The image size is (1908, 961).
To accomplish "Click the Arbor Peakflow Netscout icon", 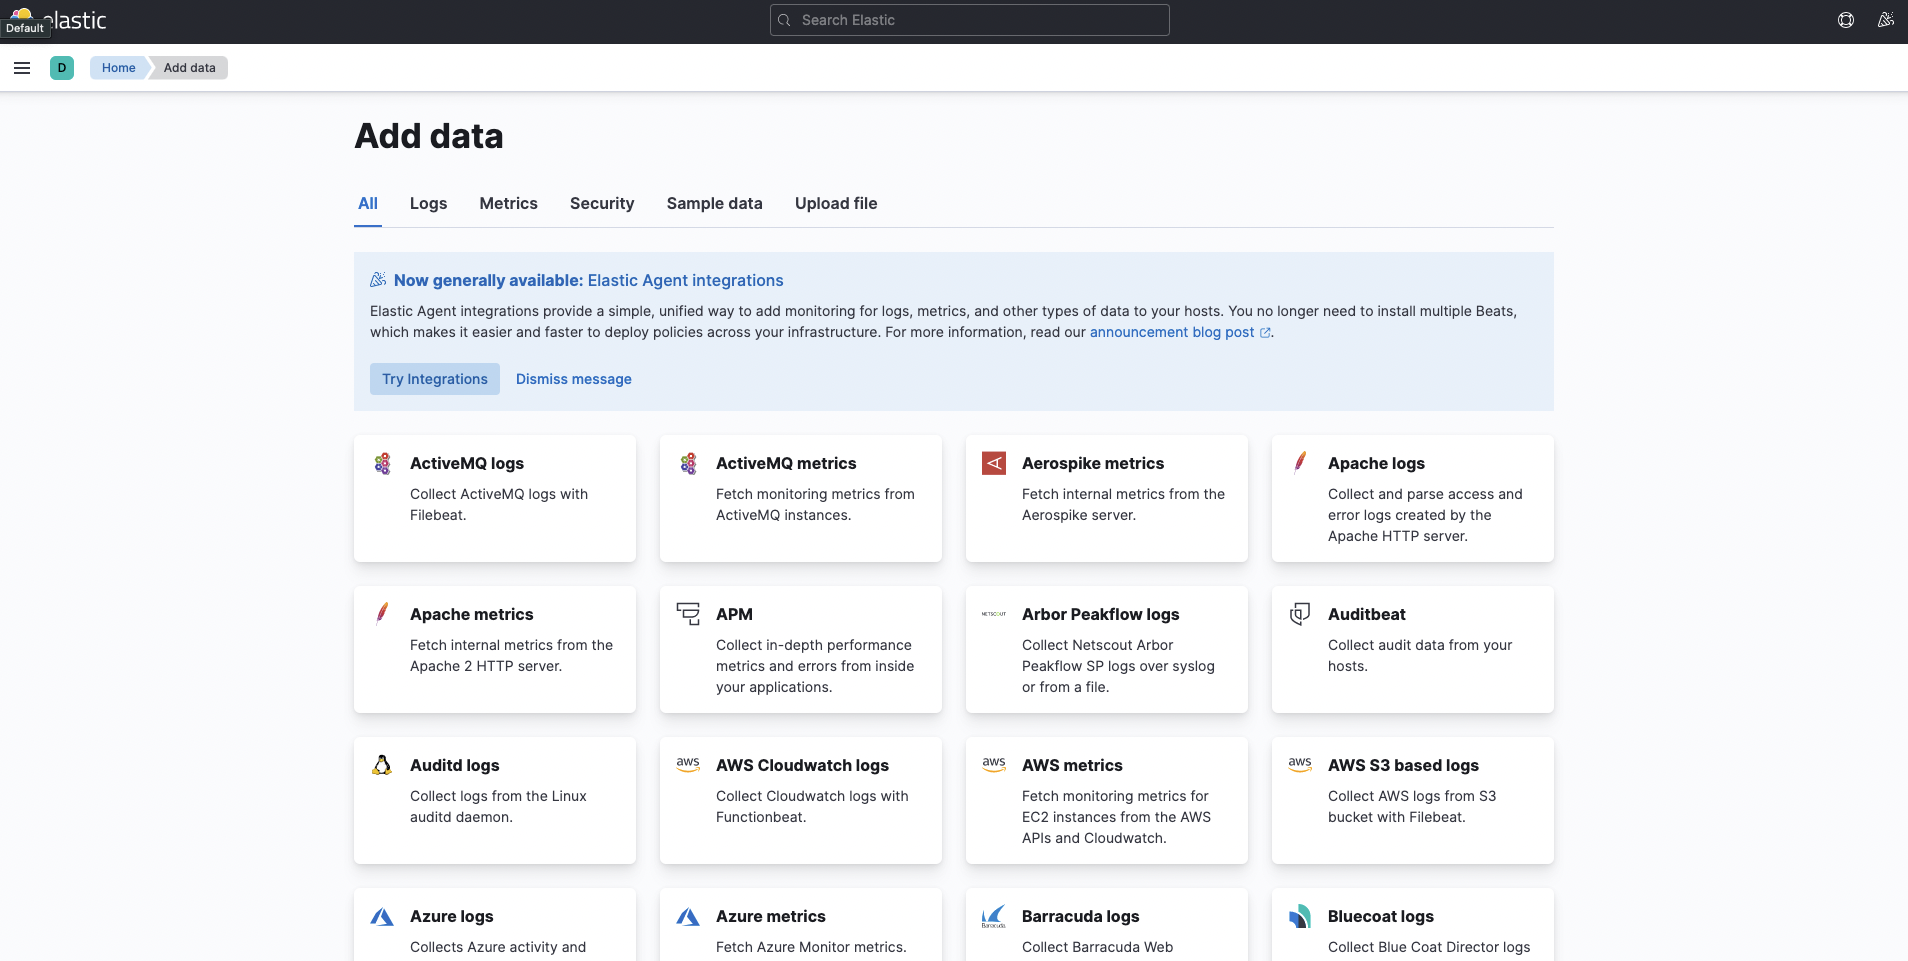I will click(994, 614).
